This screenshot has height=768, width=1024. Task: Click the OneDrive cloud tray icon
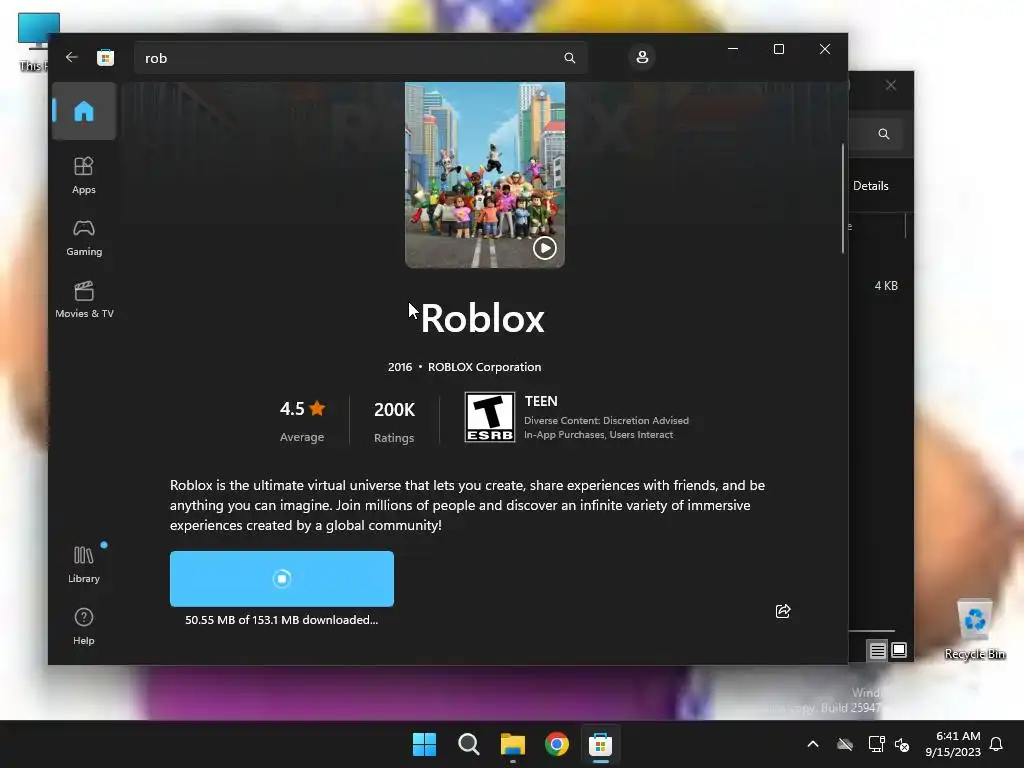pyautogui.click(x=845, y=744)
